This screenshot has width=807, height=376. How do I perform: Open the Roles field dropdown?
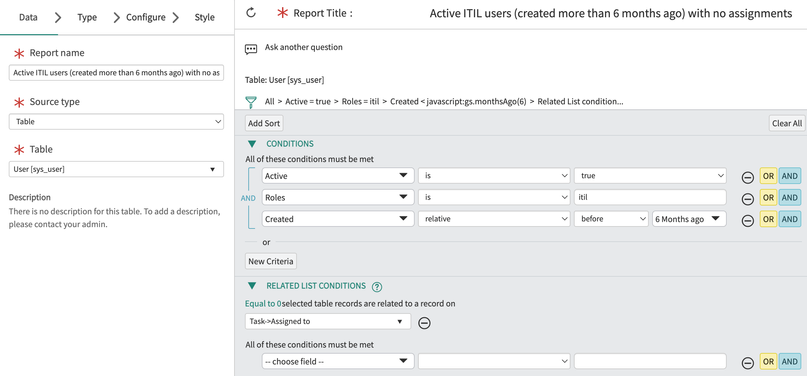(338, 198)
